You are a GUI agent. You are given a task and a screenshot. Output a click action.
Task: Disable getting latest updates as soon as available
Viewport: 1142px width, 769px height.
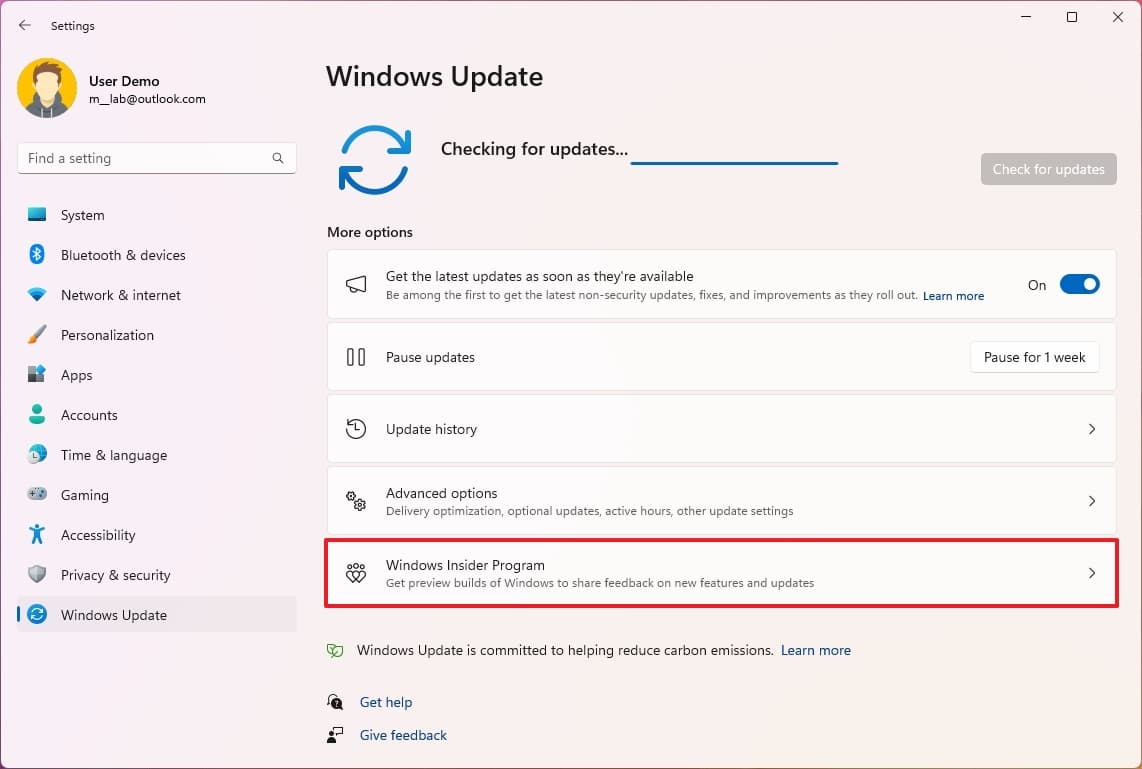click(1079, 284)
